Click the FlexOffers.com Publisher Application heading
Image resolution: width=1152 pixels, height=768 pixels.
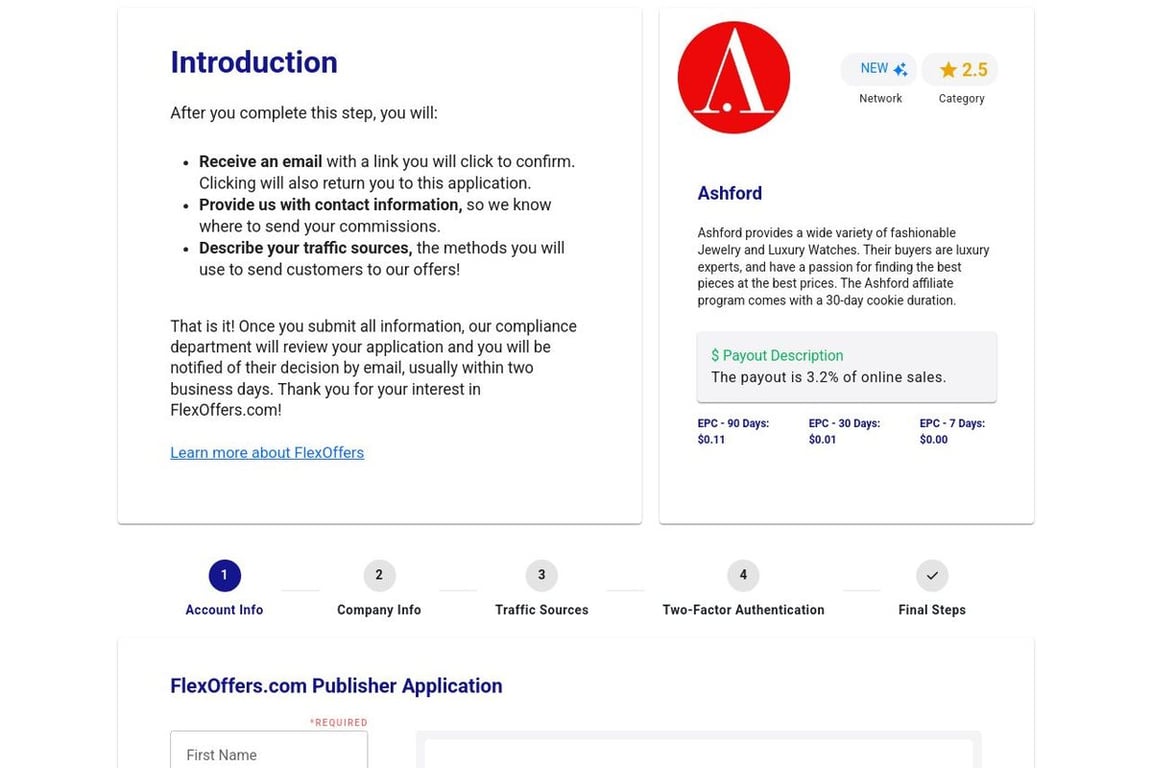pyautogui.click(x=336, y=686)
